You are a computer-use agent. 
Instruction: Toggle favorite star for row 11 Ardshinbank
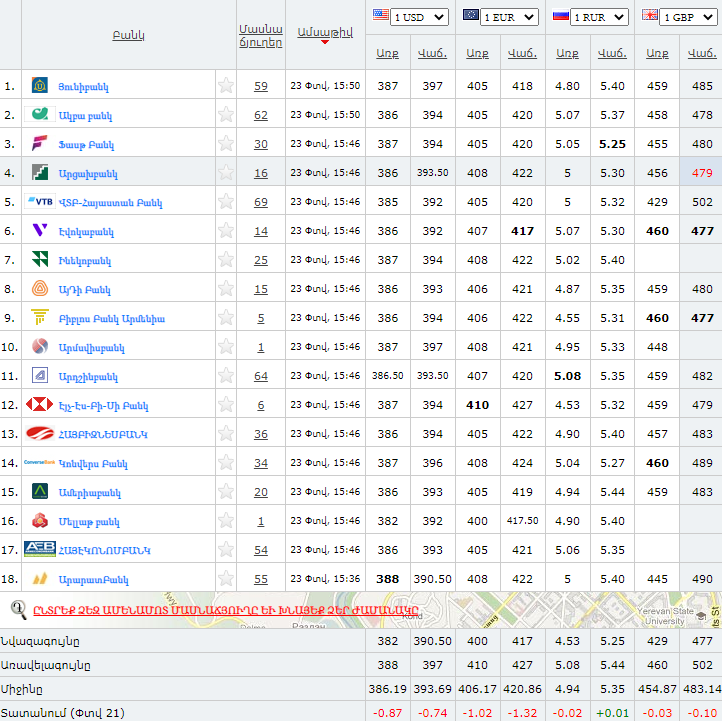tap(226, 375)
